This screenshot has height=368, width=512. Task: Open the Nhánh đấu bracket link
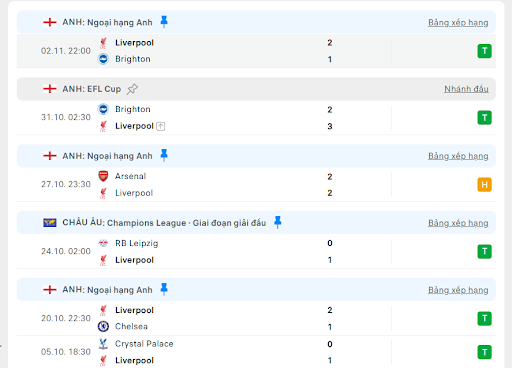click(x=466, y=89)
